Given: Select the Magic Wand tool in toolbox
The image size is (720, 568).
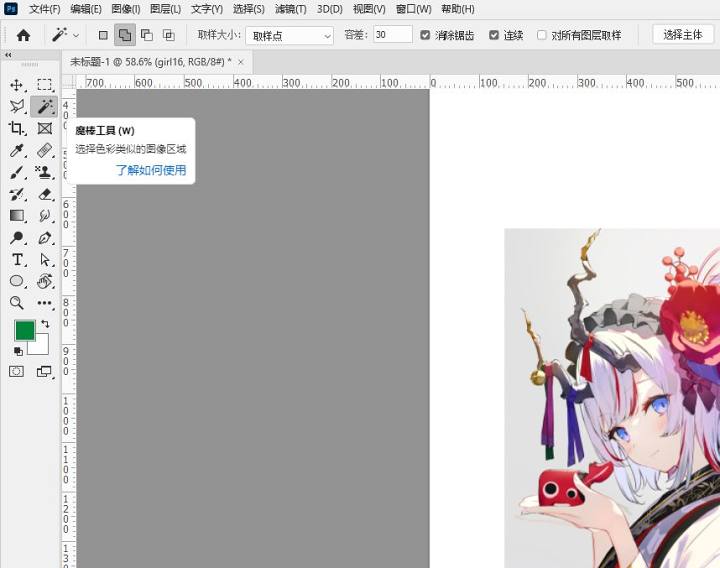Looking at the screenshot, I should [x=44, y=107].
